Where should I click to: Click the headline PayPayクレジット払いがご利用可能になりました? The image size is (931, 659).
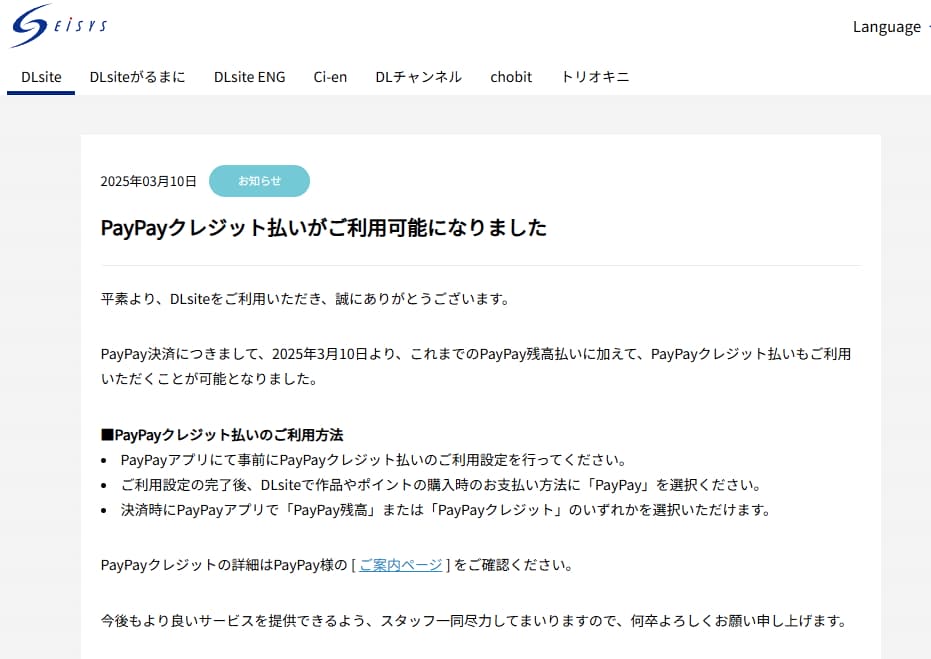(x=324, y=228)
